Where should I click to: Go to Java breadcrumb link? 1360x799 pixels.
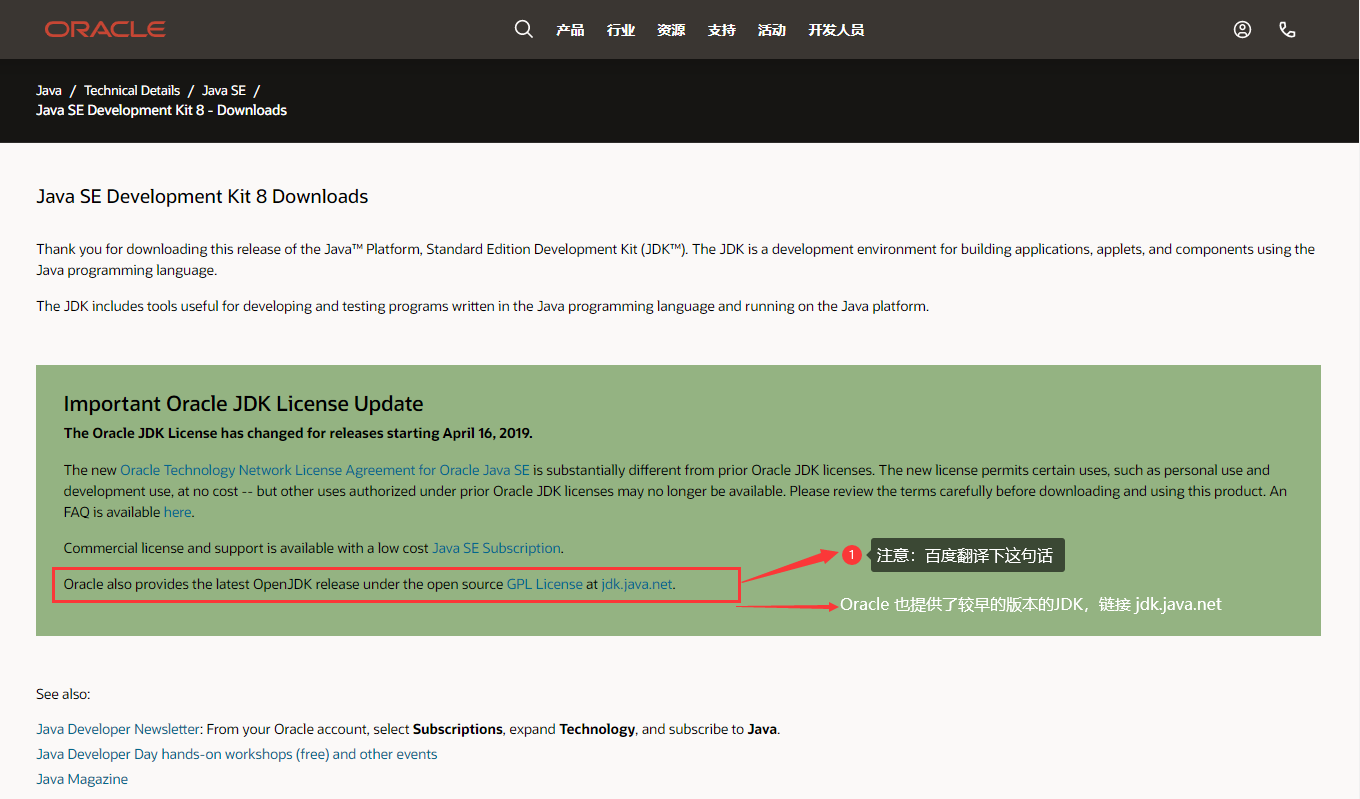(49, 90)
